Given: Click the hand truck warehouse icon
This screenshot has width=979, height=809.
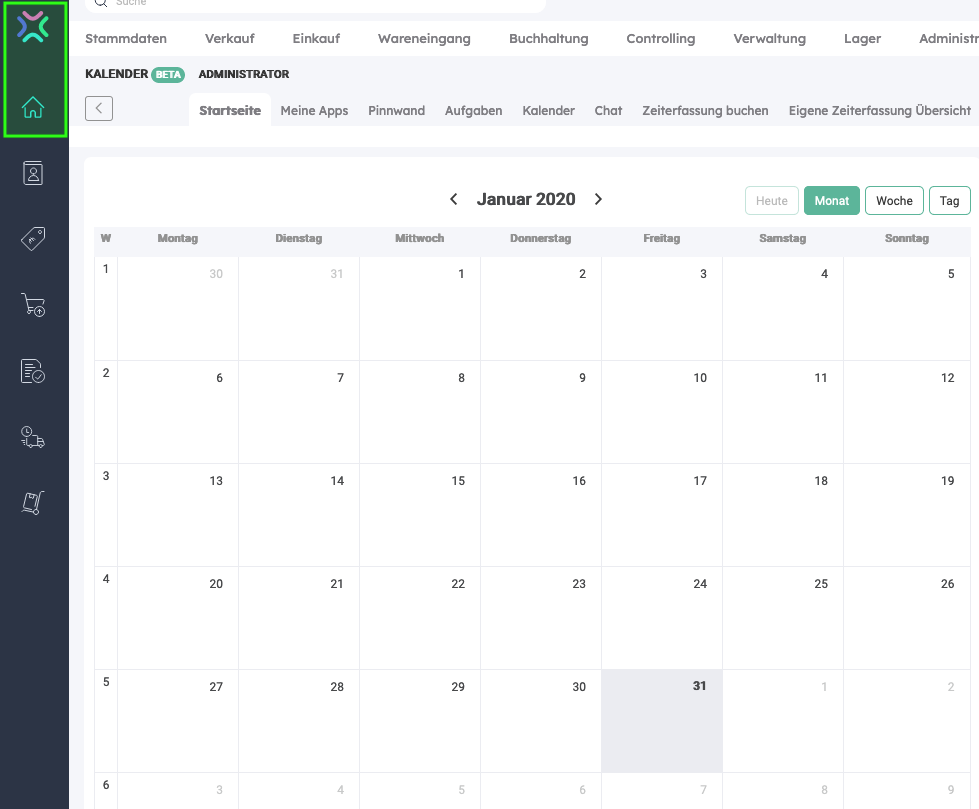Looking at the screenshot, I should [33, 503].
